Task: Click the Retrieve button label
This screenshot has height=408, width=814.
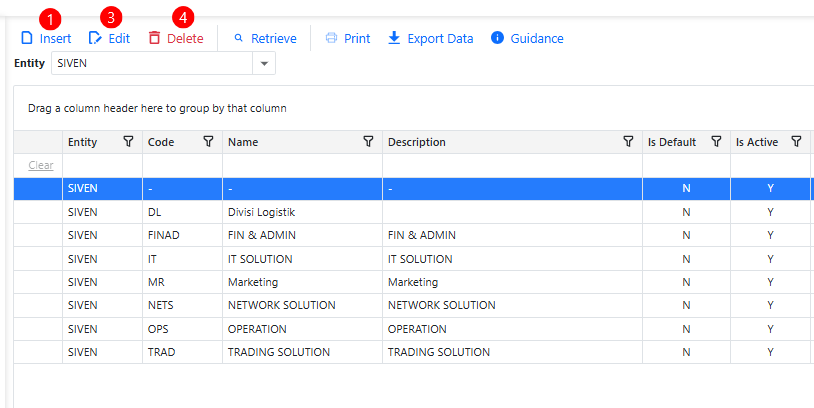Action: click(x=274, y=38)
